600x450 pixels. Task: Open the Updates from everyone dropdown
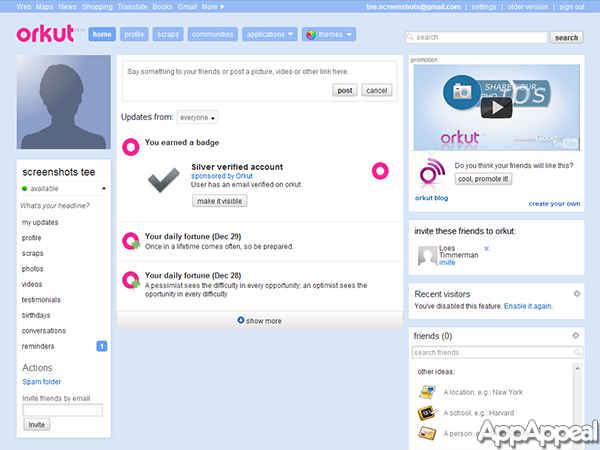pos(198,117)
